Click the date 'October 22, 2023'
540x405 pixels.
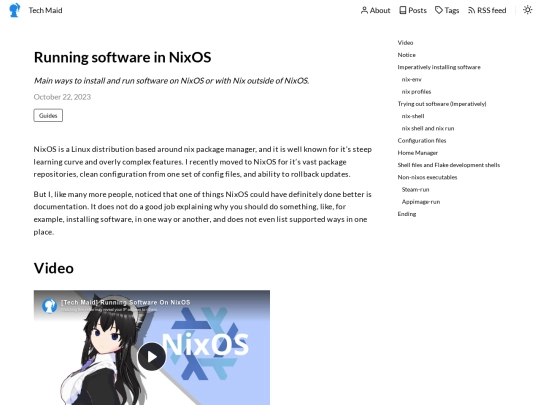62,97
